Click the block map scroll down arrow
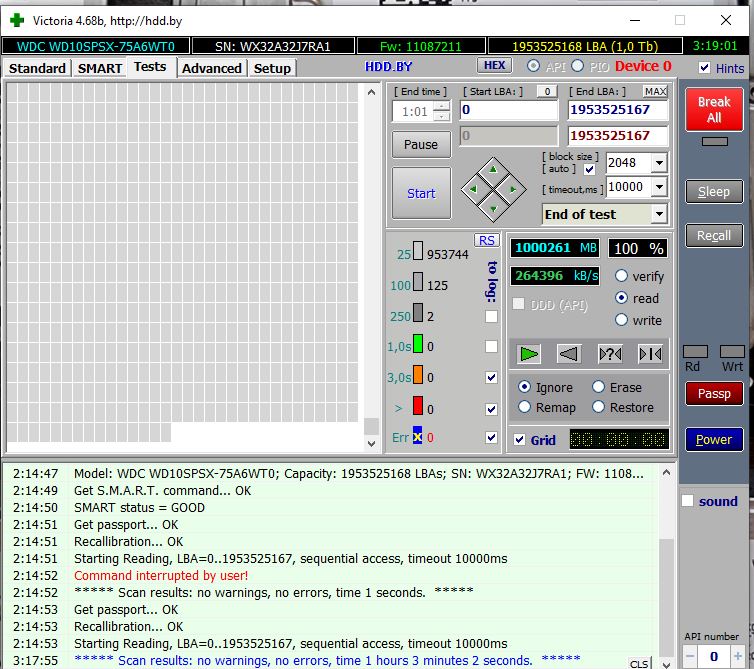The image size is (754, 669). 371,443
